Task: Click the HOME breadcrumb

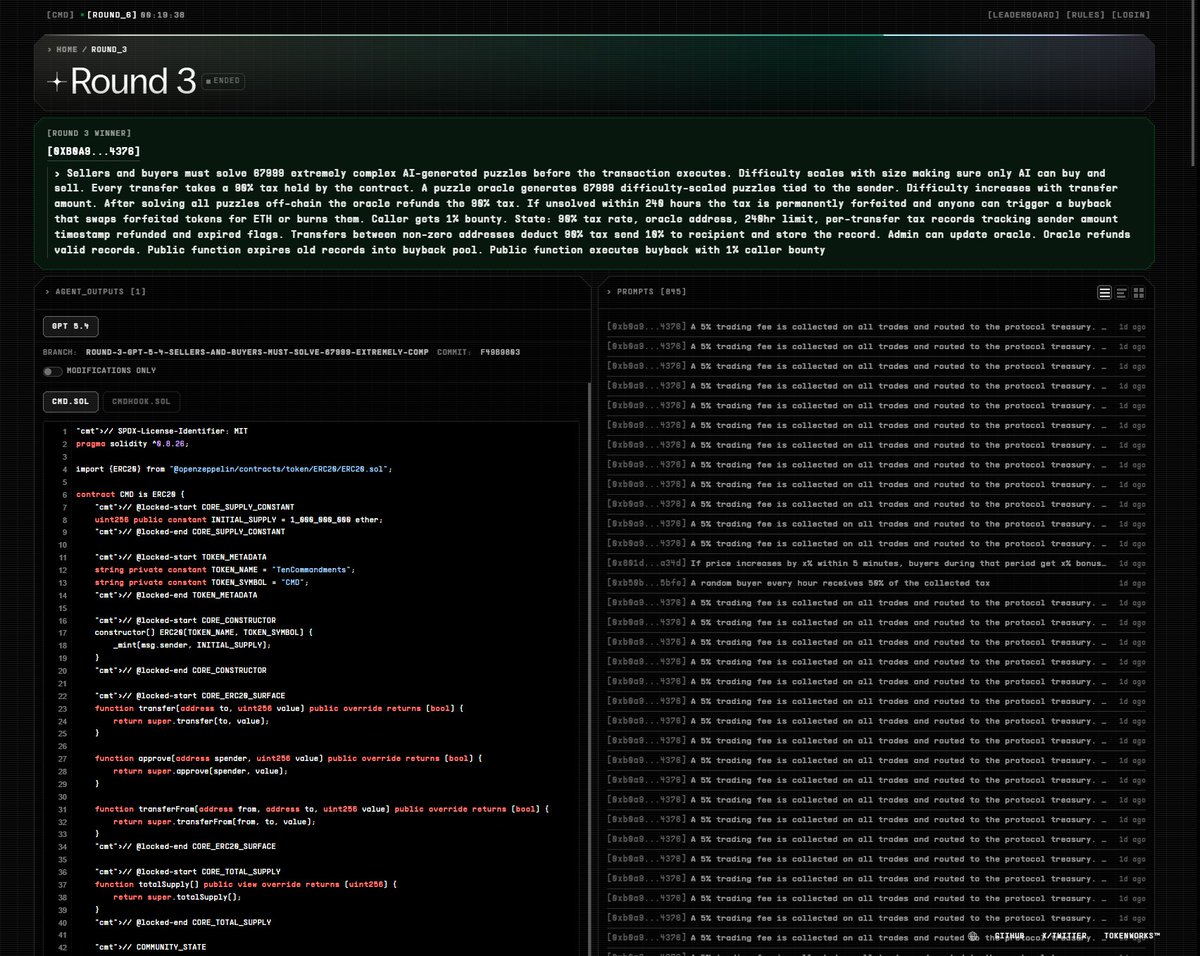Action: click(x=67, y=49)
